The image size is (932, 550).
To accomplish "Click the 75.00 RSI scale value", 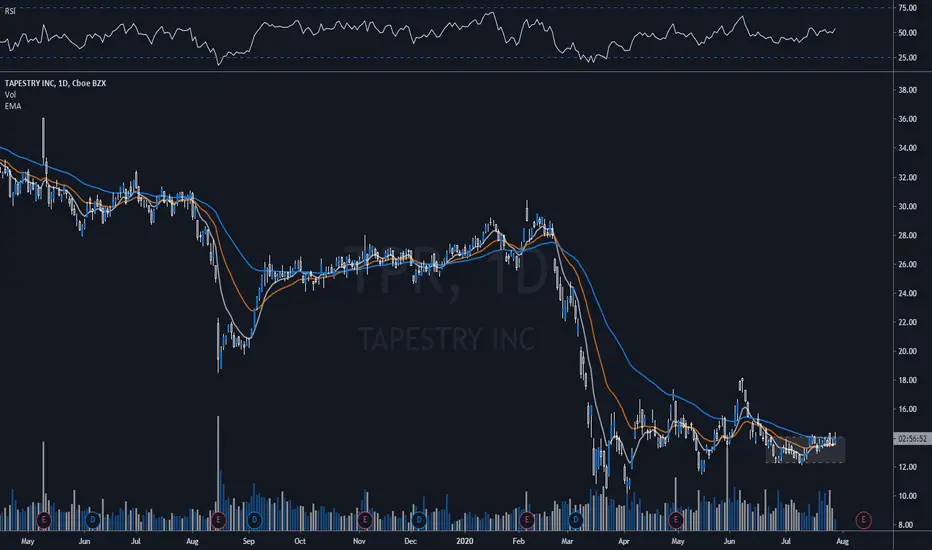I will (x=907, y=8).
